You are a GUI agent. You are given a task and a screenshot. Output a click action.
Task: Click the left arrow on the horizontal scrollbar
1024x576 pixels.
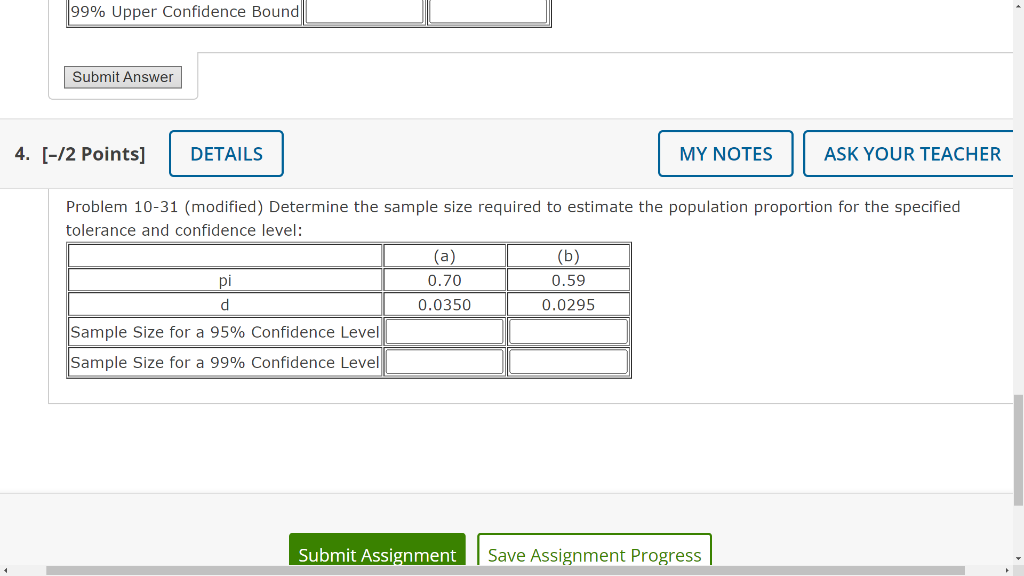point(6,570)
